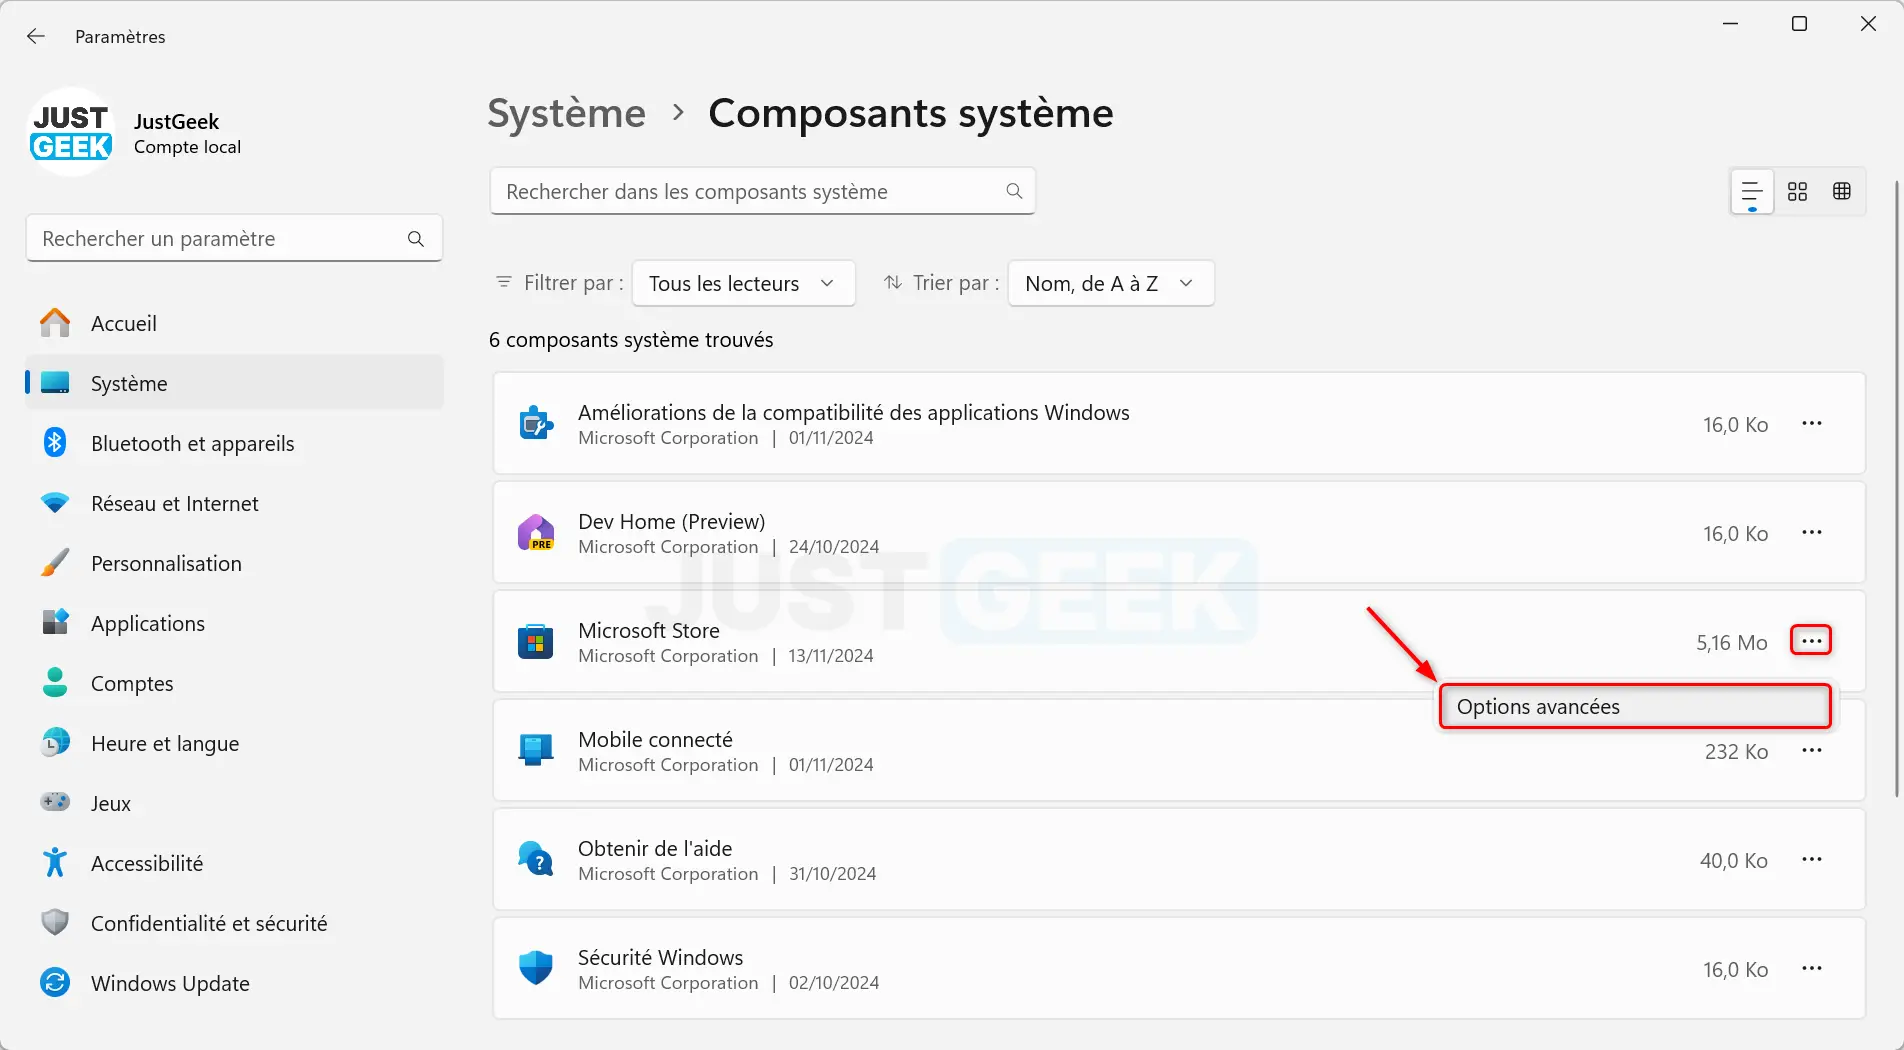Click the 40,0 Ko size value

coord(1734,861)
